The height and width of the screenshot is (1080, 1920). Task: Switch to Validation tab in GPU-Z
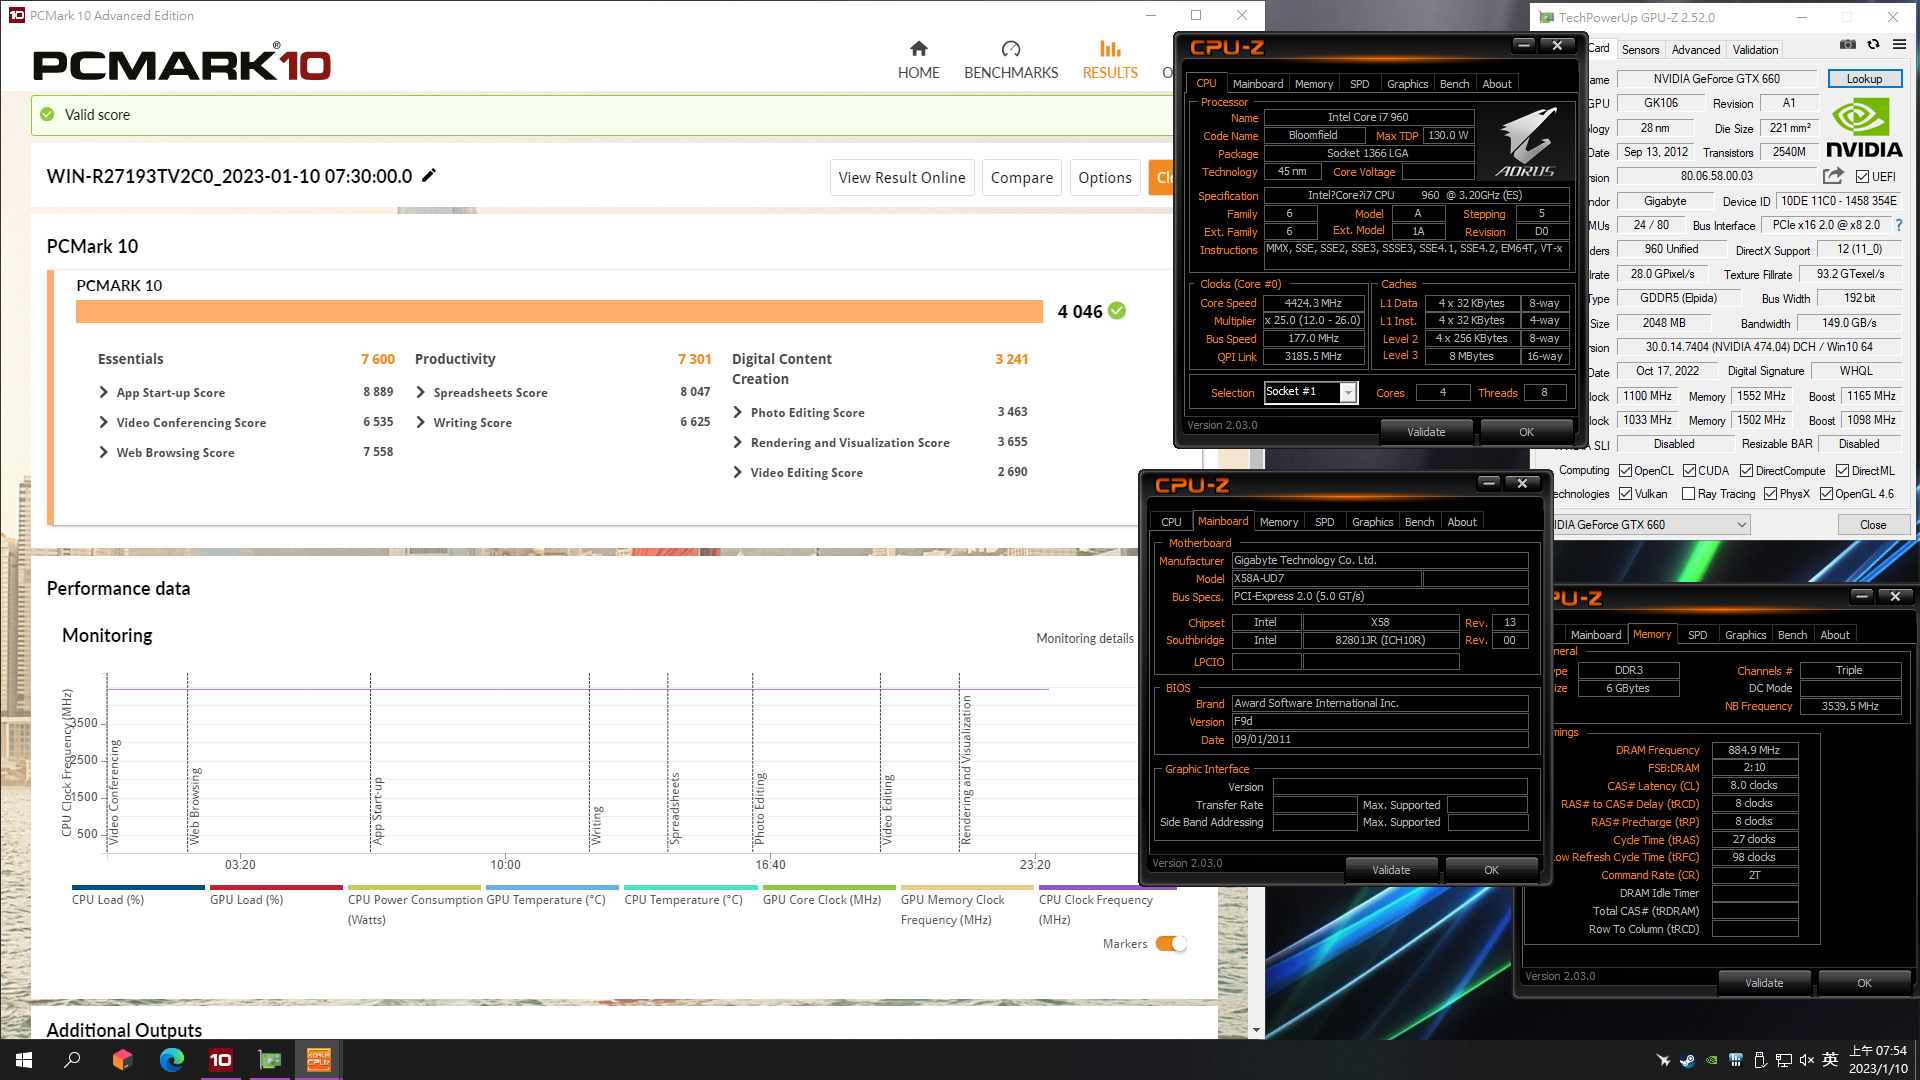coord(1755,49)
